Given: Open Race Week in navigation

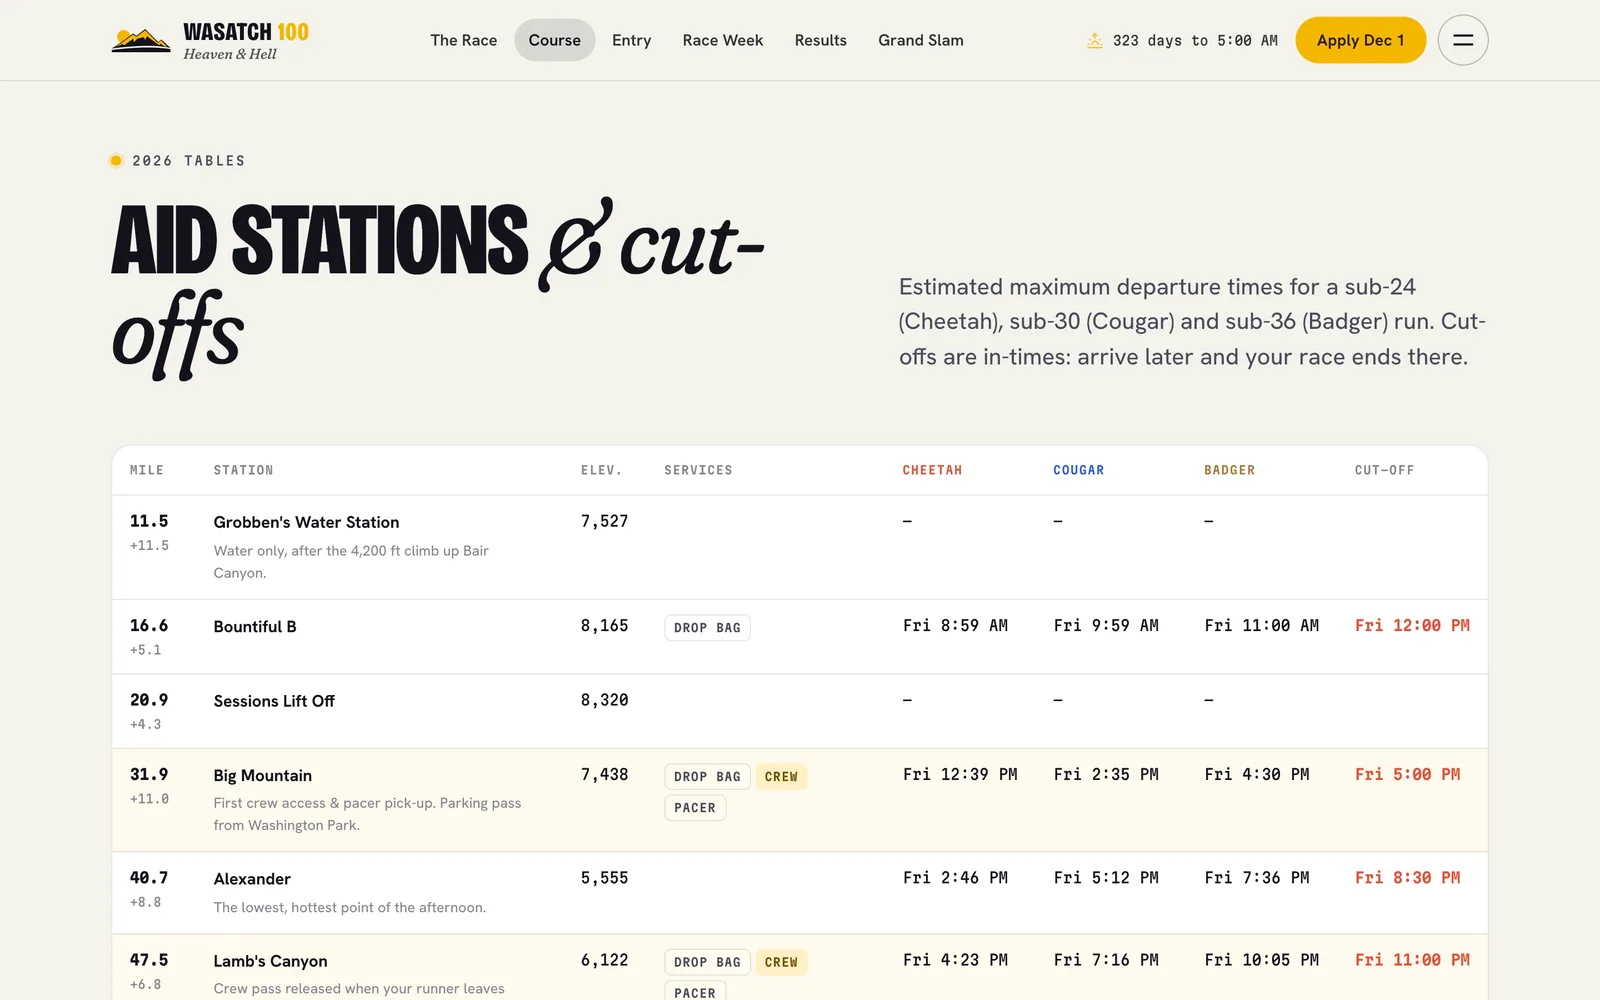Looking at the screenshot, I should (722, 40).
